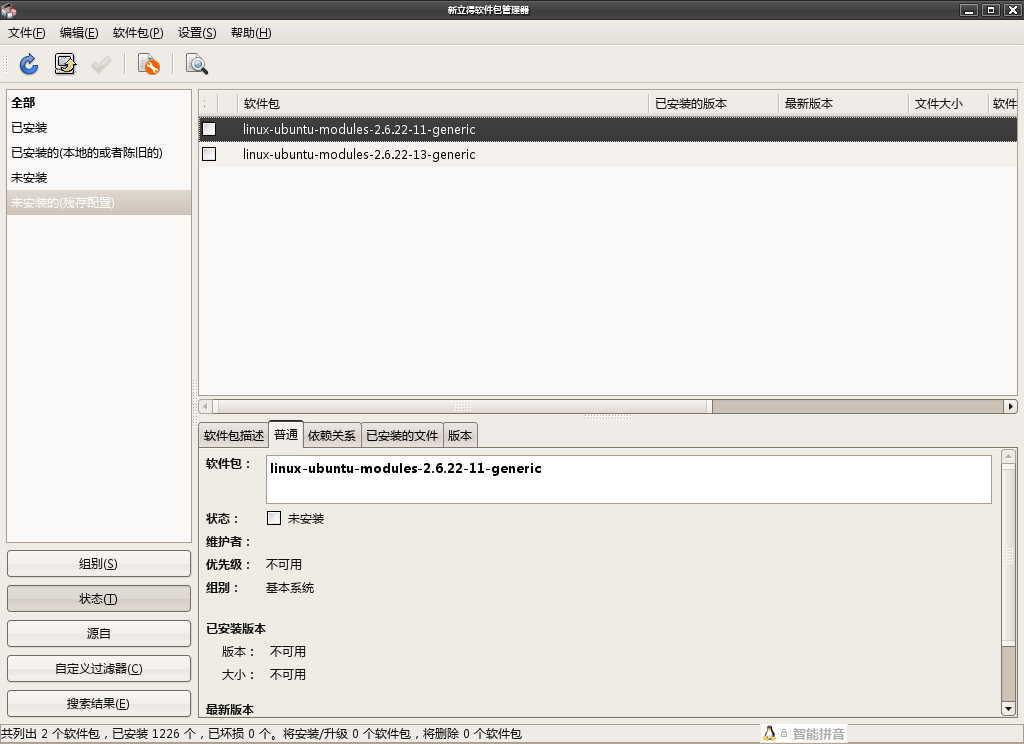Viewport: 1024px width, 744px height.
Task: Click the linux-ubuntu-modules-2.6.22-13-generic package name
Action: [x=359, y=154]
